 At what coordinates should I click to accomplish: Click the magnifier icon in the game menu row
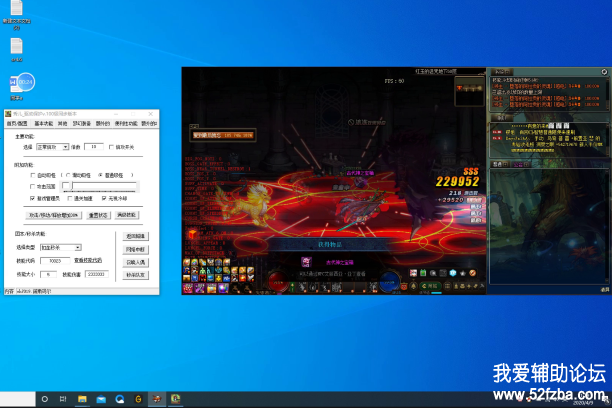433,273
